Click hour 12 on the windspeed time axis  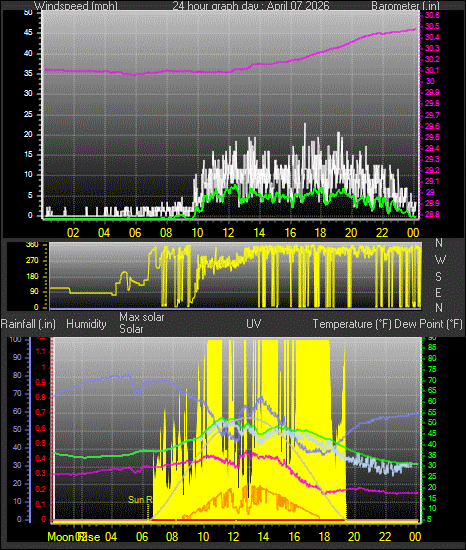click(x=228, y=233)
